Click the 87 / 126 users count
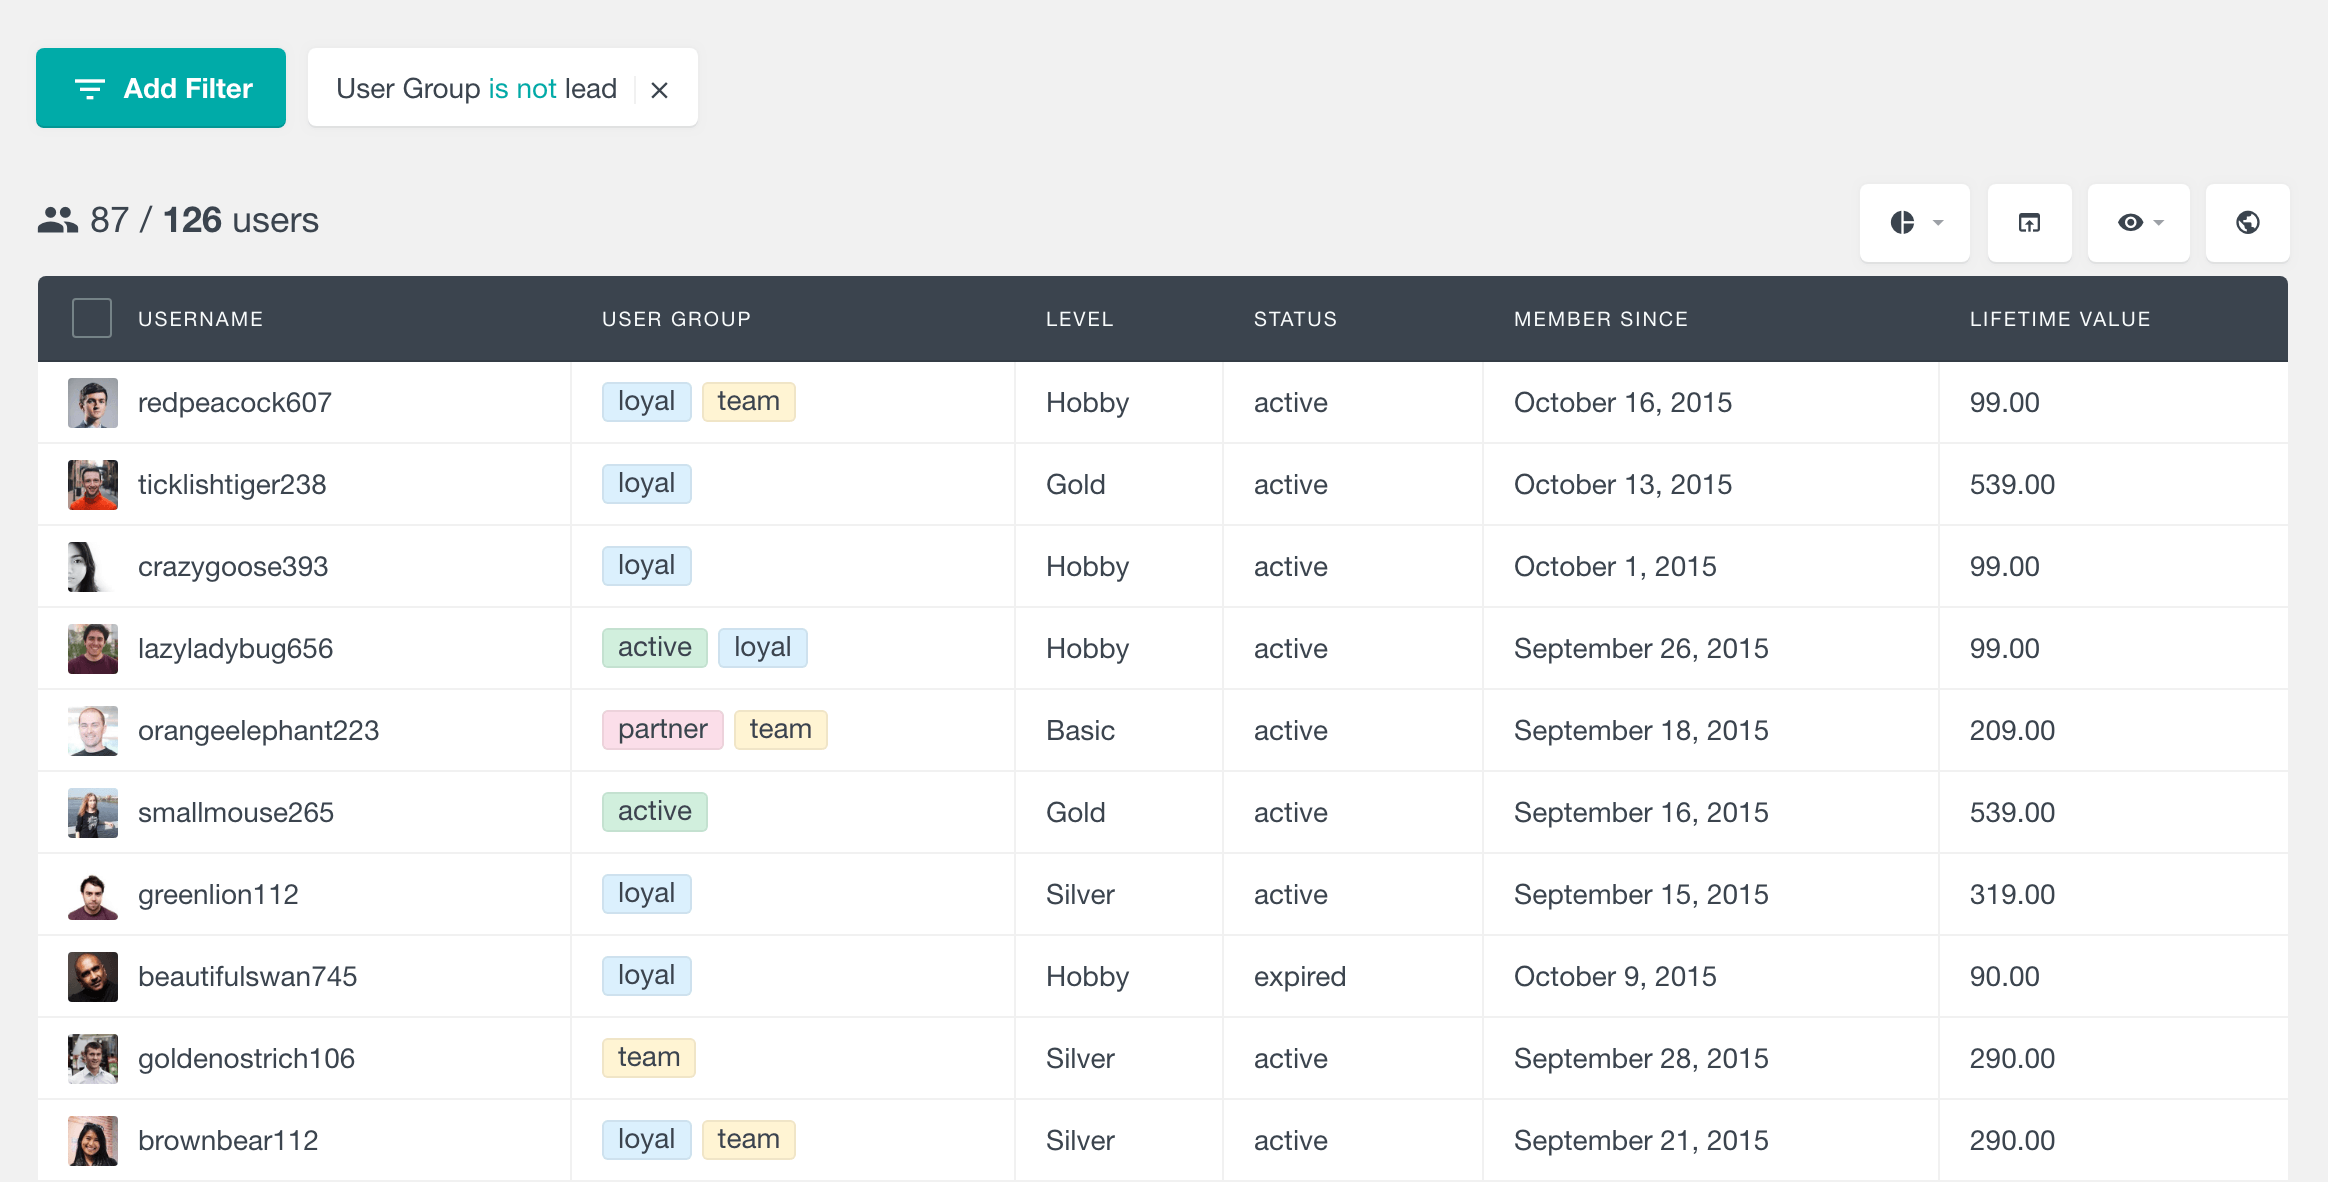 coord(204,220)
